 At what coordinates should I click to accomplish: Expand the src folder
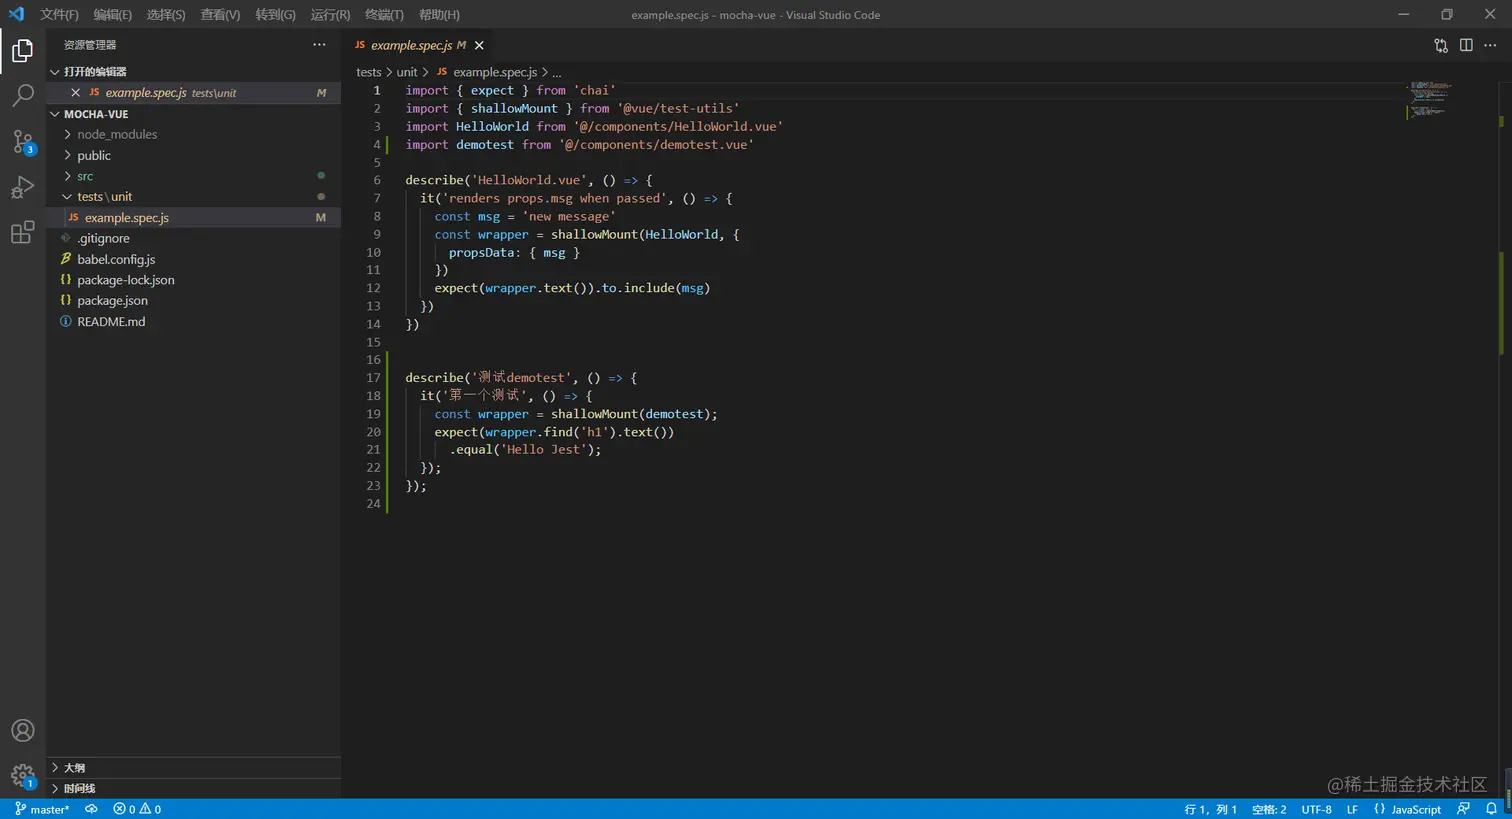[85, 176]
